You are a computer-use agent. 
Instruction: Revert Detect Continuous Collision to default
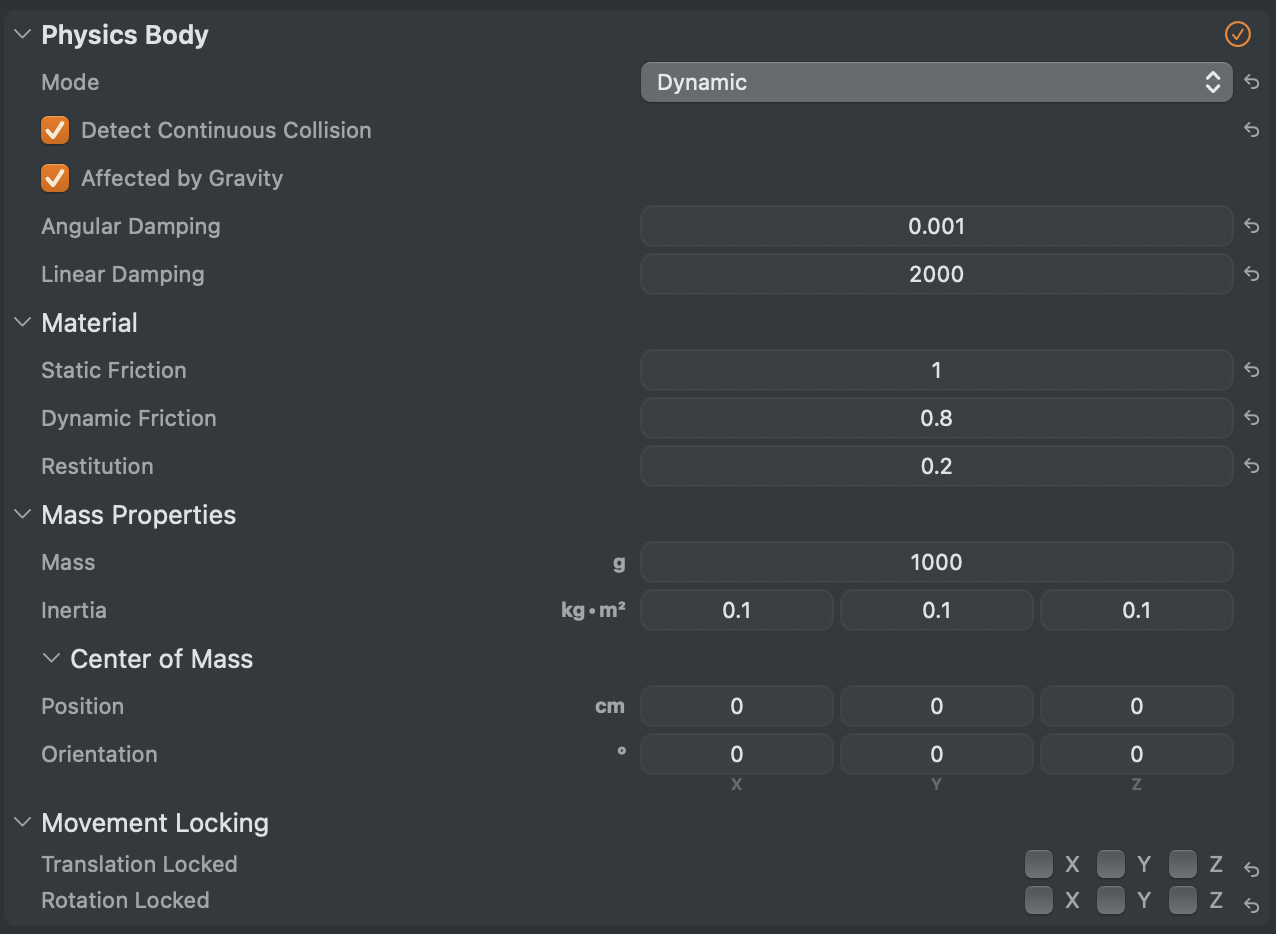coord(1251,130)
